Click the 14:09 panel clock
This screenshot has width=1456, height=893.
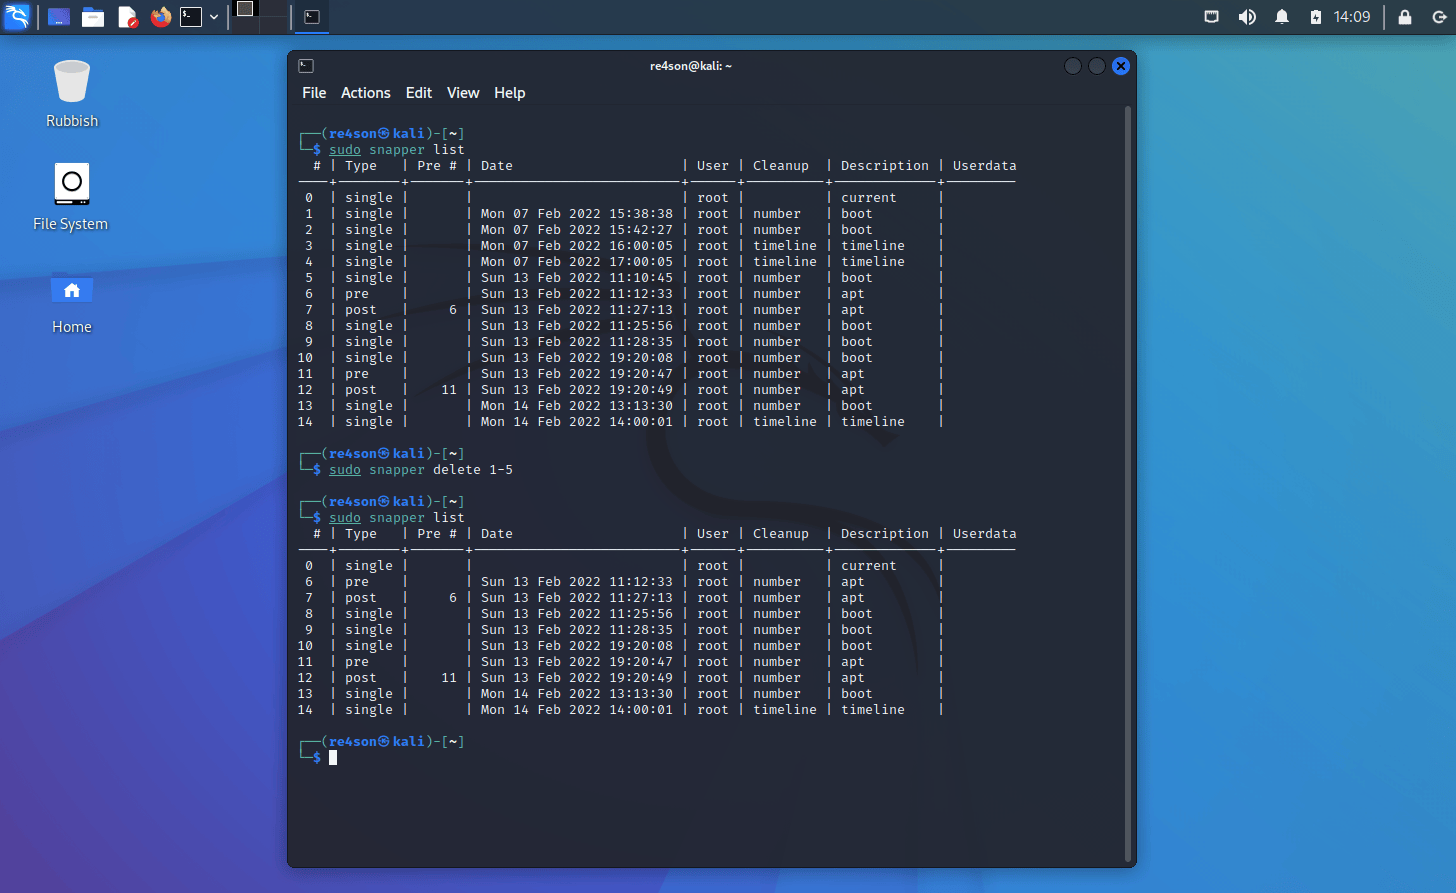coord(1352,17)
